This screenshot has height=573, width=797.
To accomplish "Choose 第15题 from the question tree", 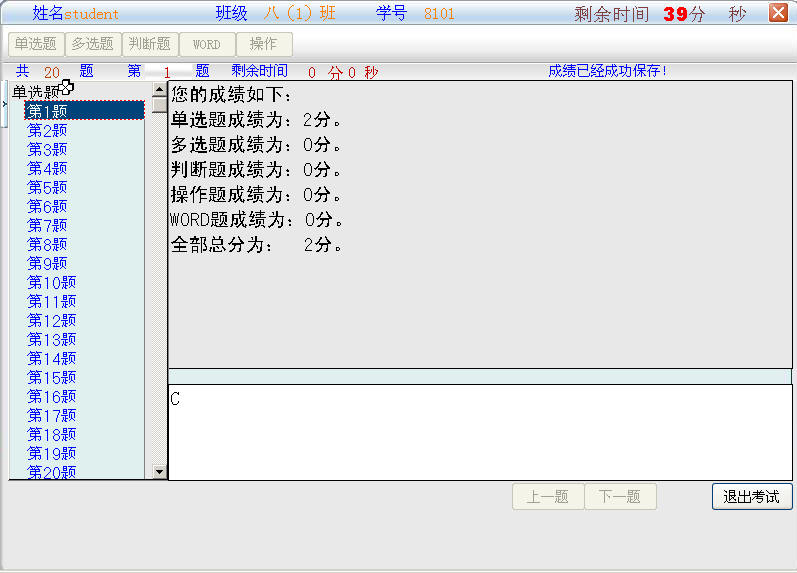I will coord(51,377).
